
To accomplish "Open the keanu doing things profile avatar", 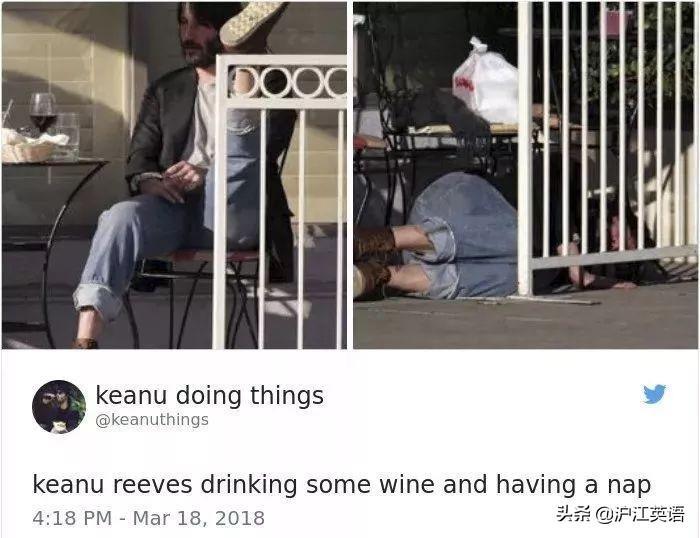I will [x=59, y=407].
